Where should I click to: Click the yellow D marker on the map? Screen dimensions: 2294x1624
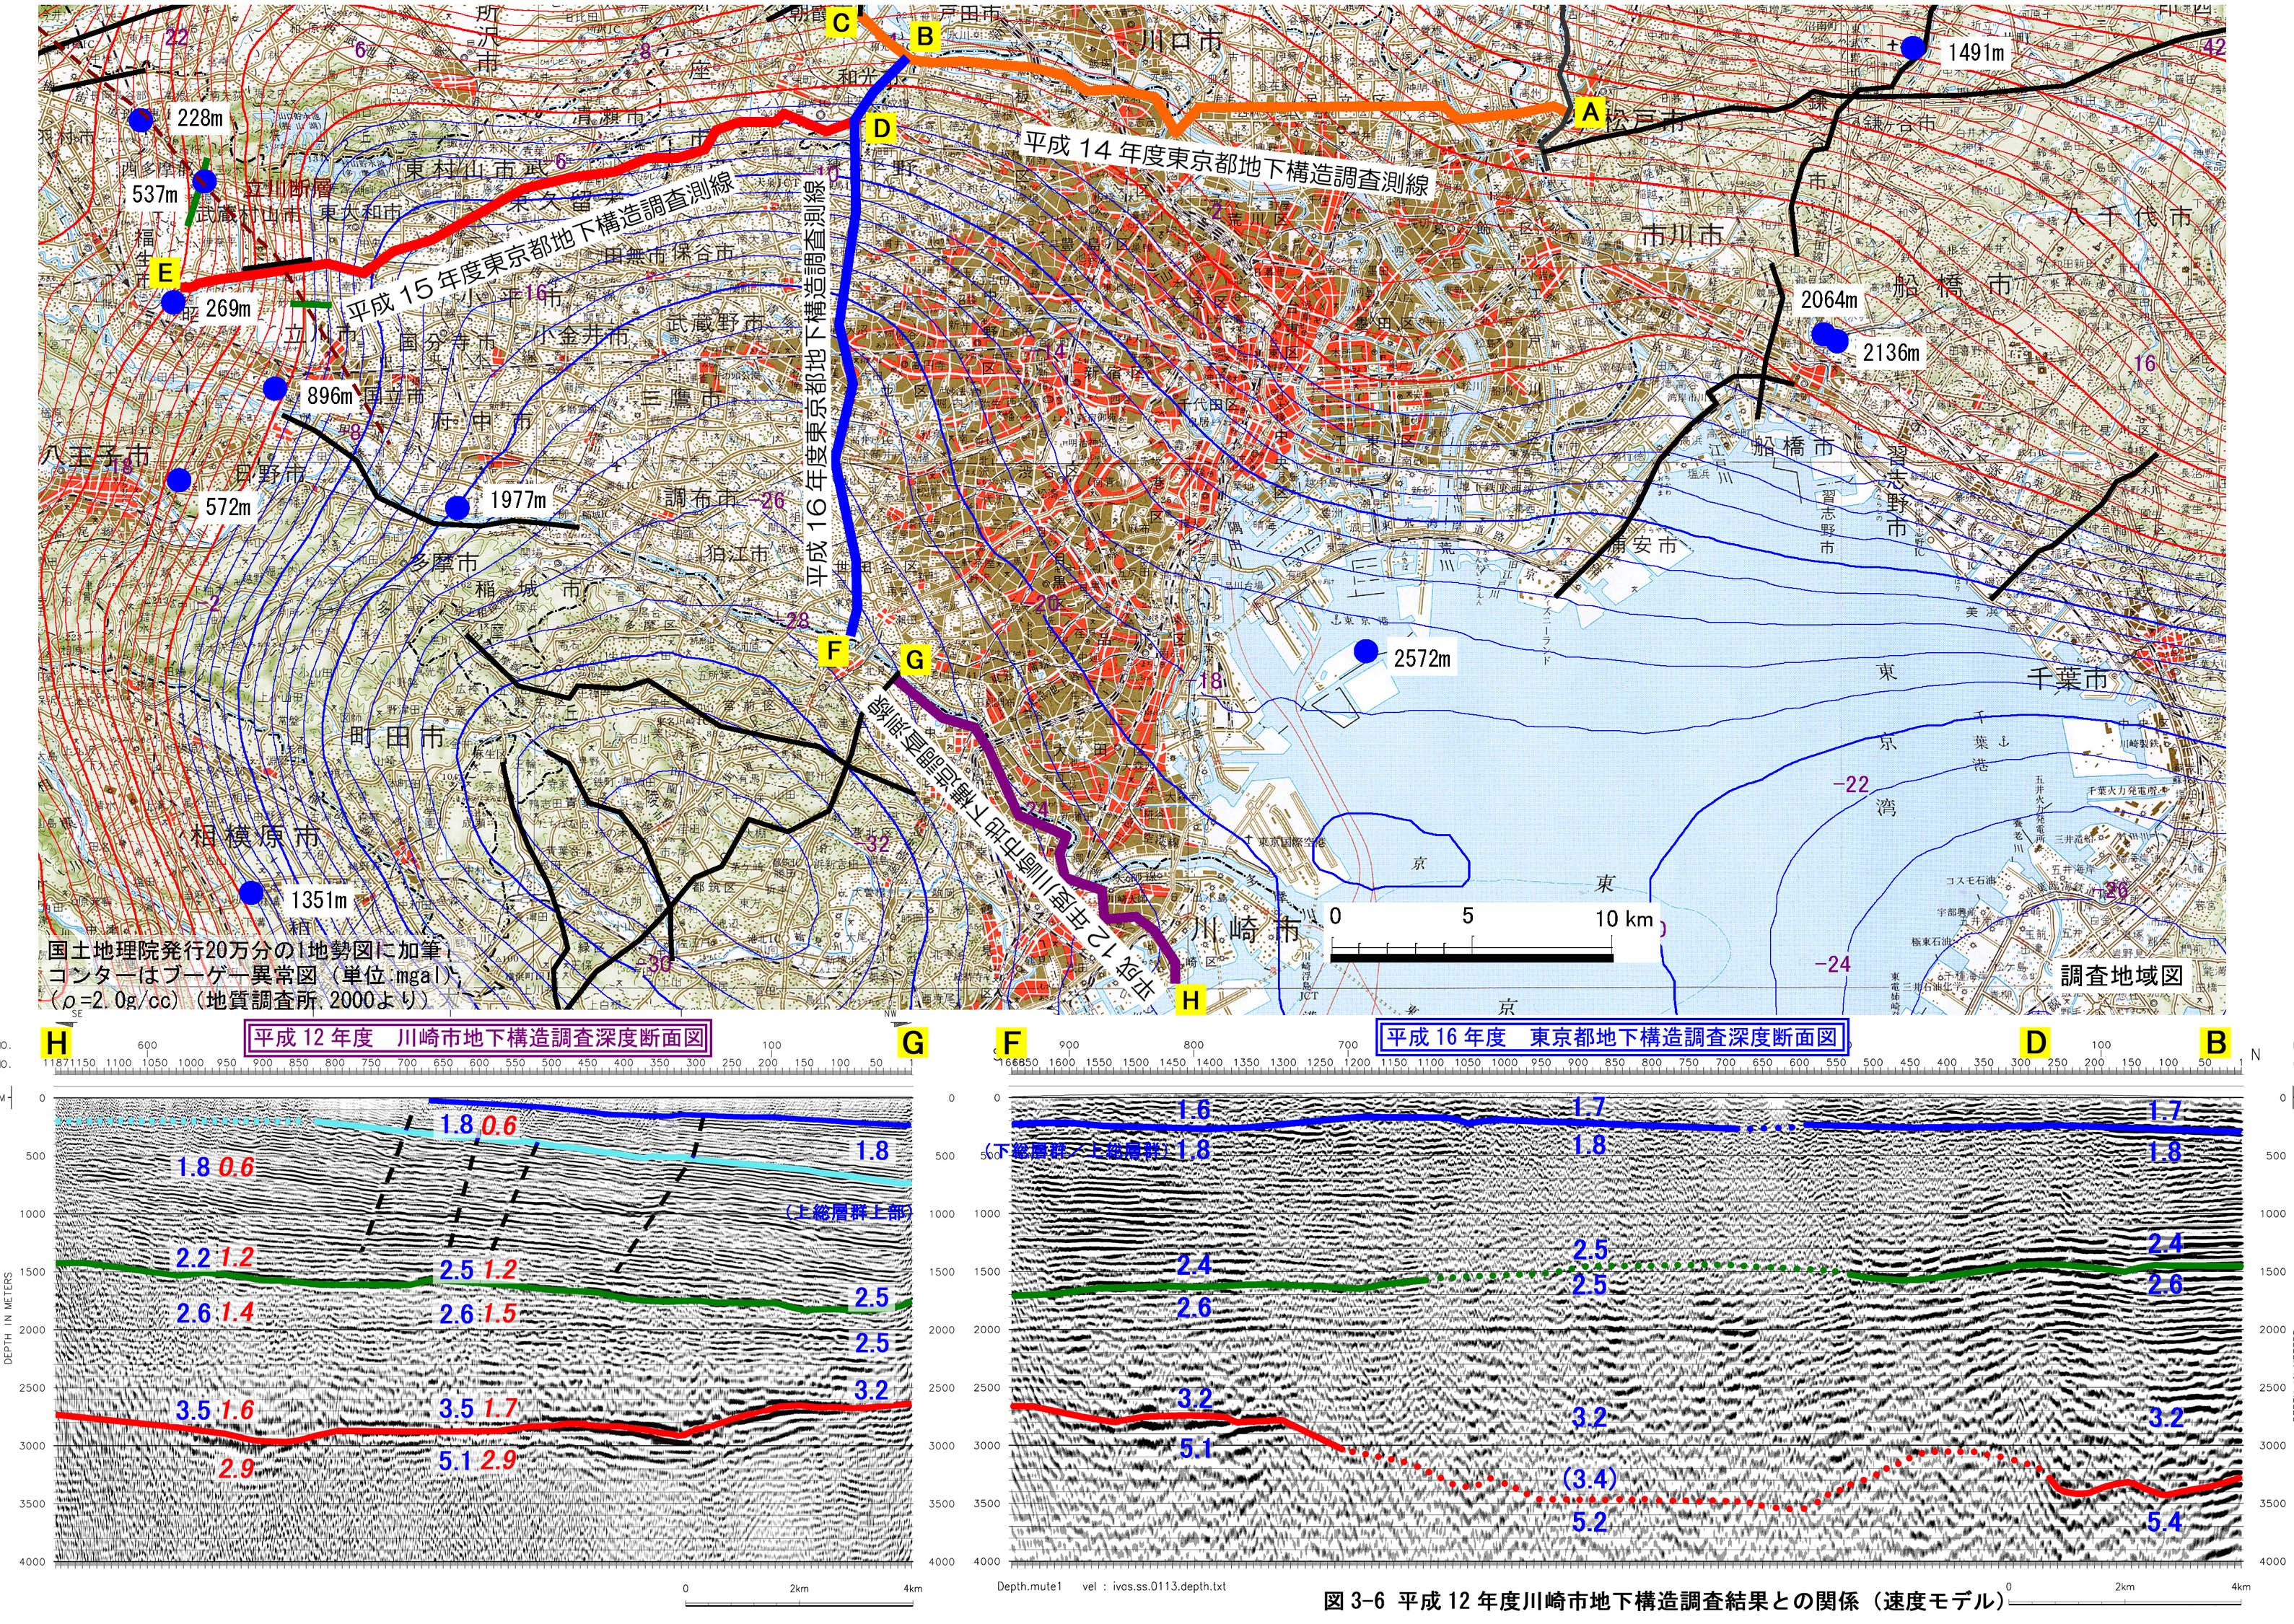click(881, 129)
